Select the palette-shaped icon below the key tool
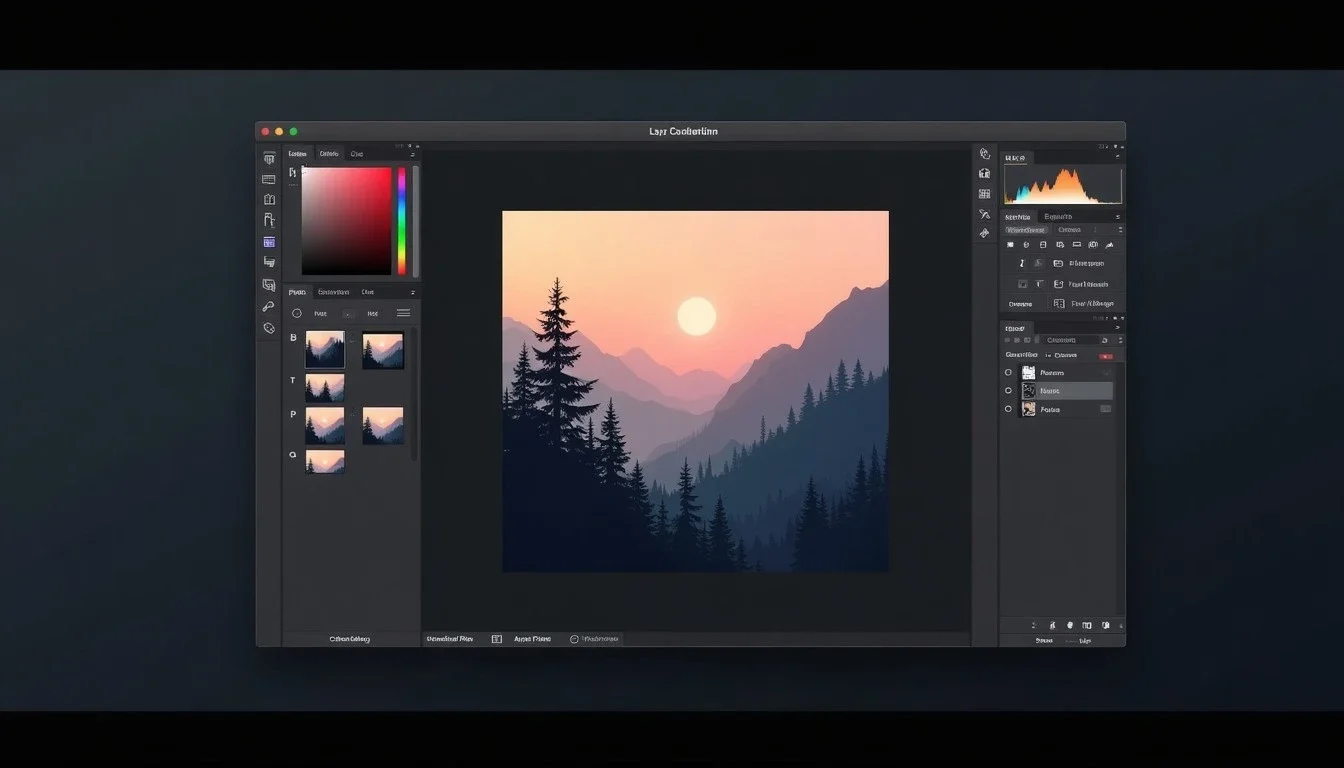Image resolution: width=1344 pixels, height=768 pixels. (x=269, y=328)
